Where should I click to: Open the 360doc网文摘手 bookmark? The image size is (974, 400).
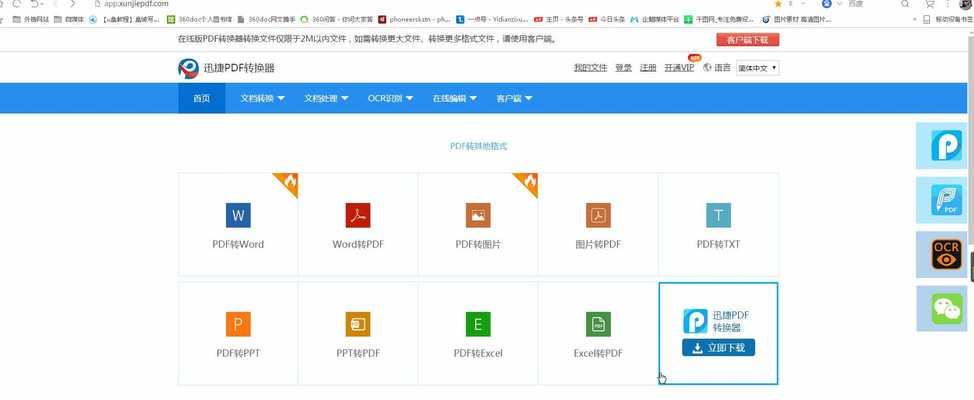[x=267, y=19]
